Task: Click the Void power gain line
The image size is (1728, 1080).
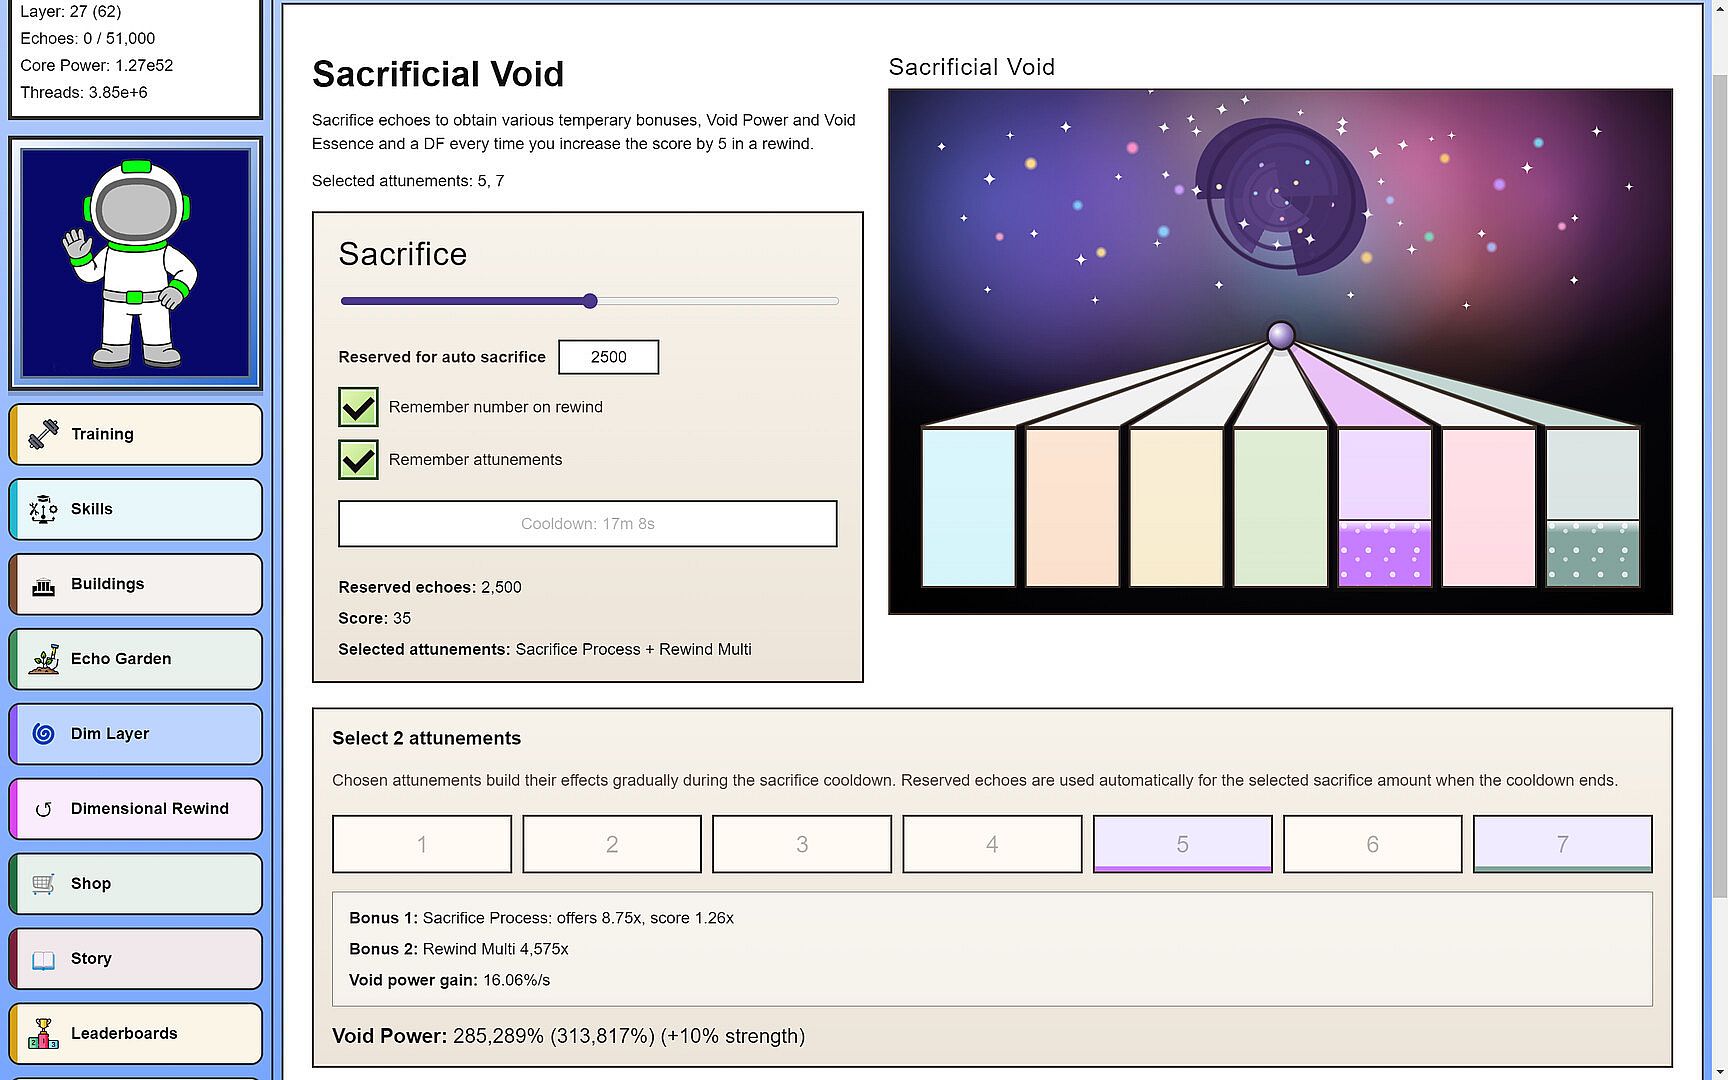Action: tap(449, 980)
